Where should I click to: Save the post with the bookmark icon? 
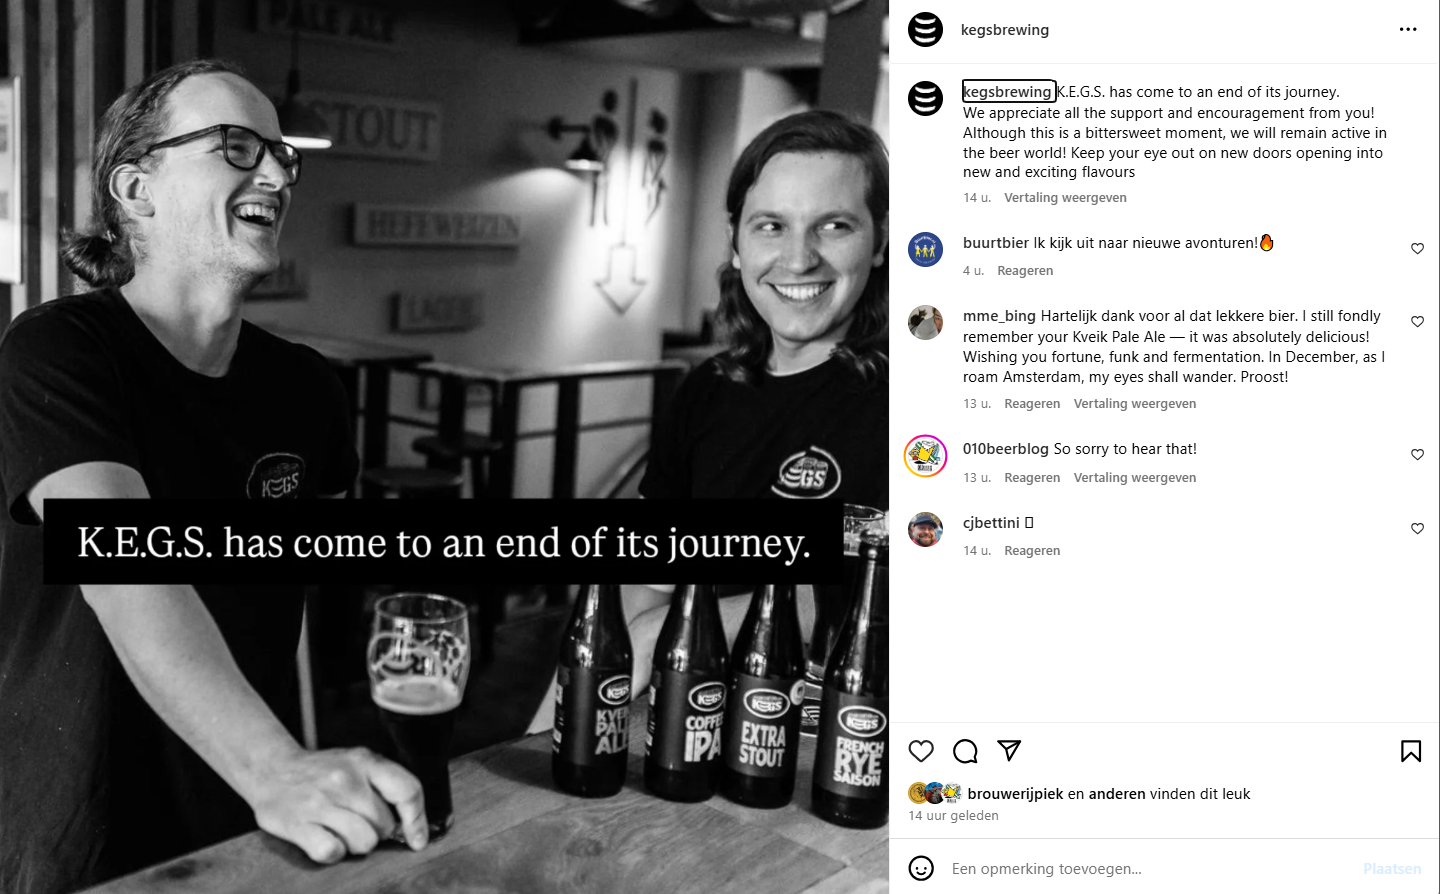click(1411, 751)
